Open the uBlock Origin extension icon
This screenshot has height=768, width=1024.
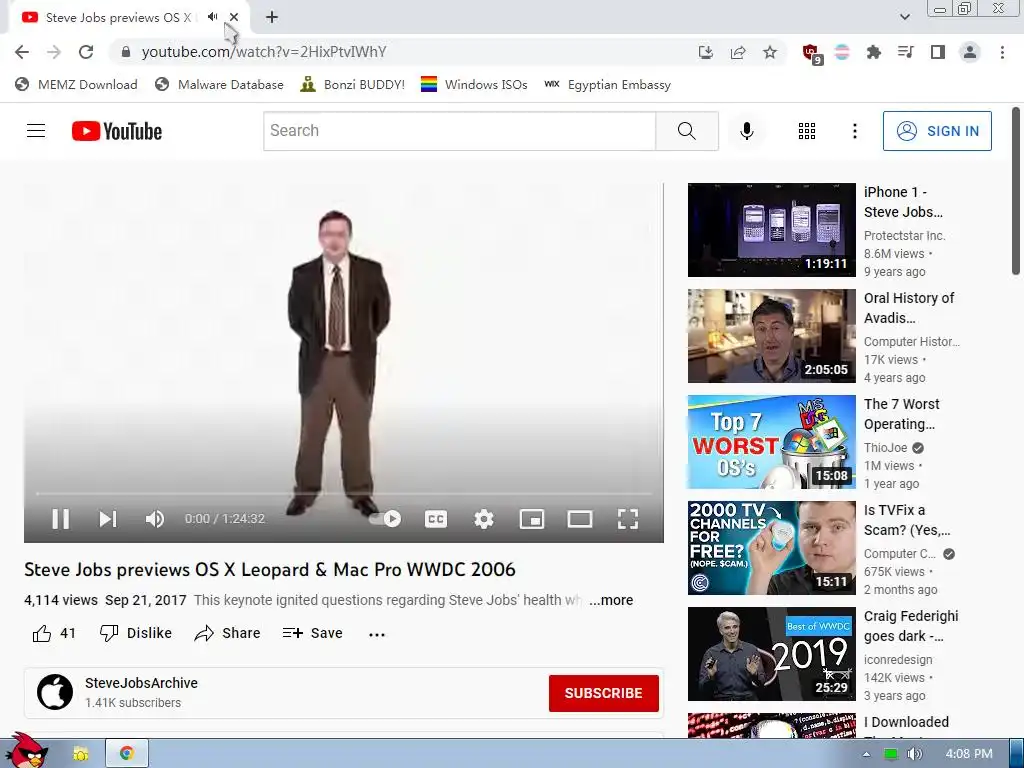[x=812, y=54]
